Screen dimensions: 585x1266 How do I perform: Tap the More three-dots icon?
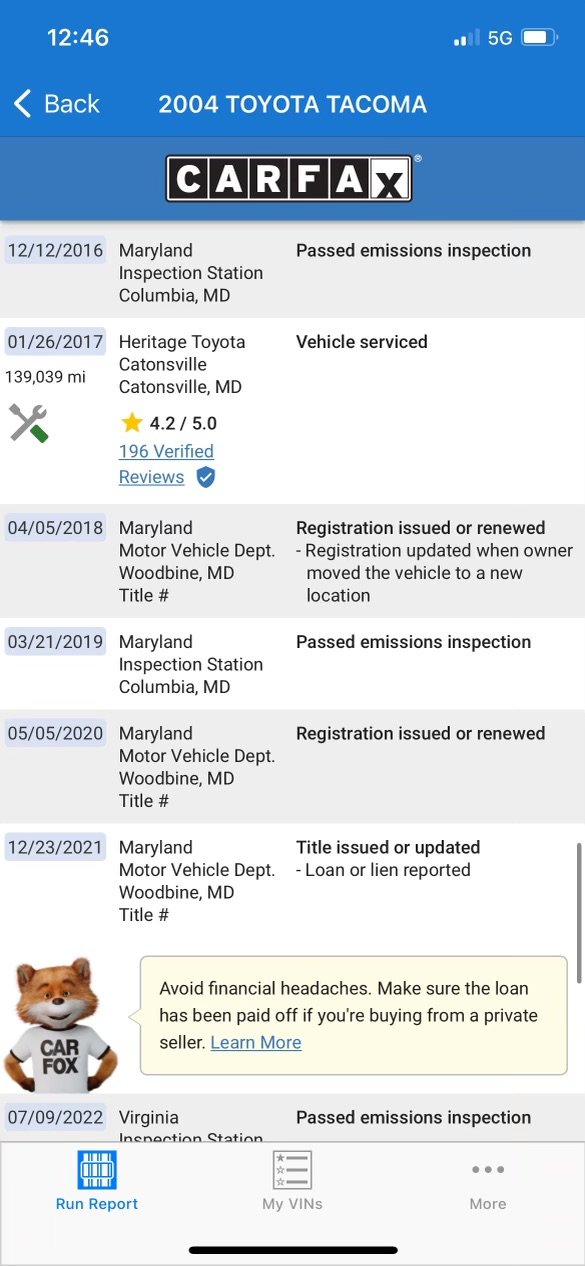tap(488, 1169)
